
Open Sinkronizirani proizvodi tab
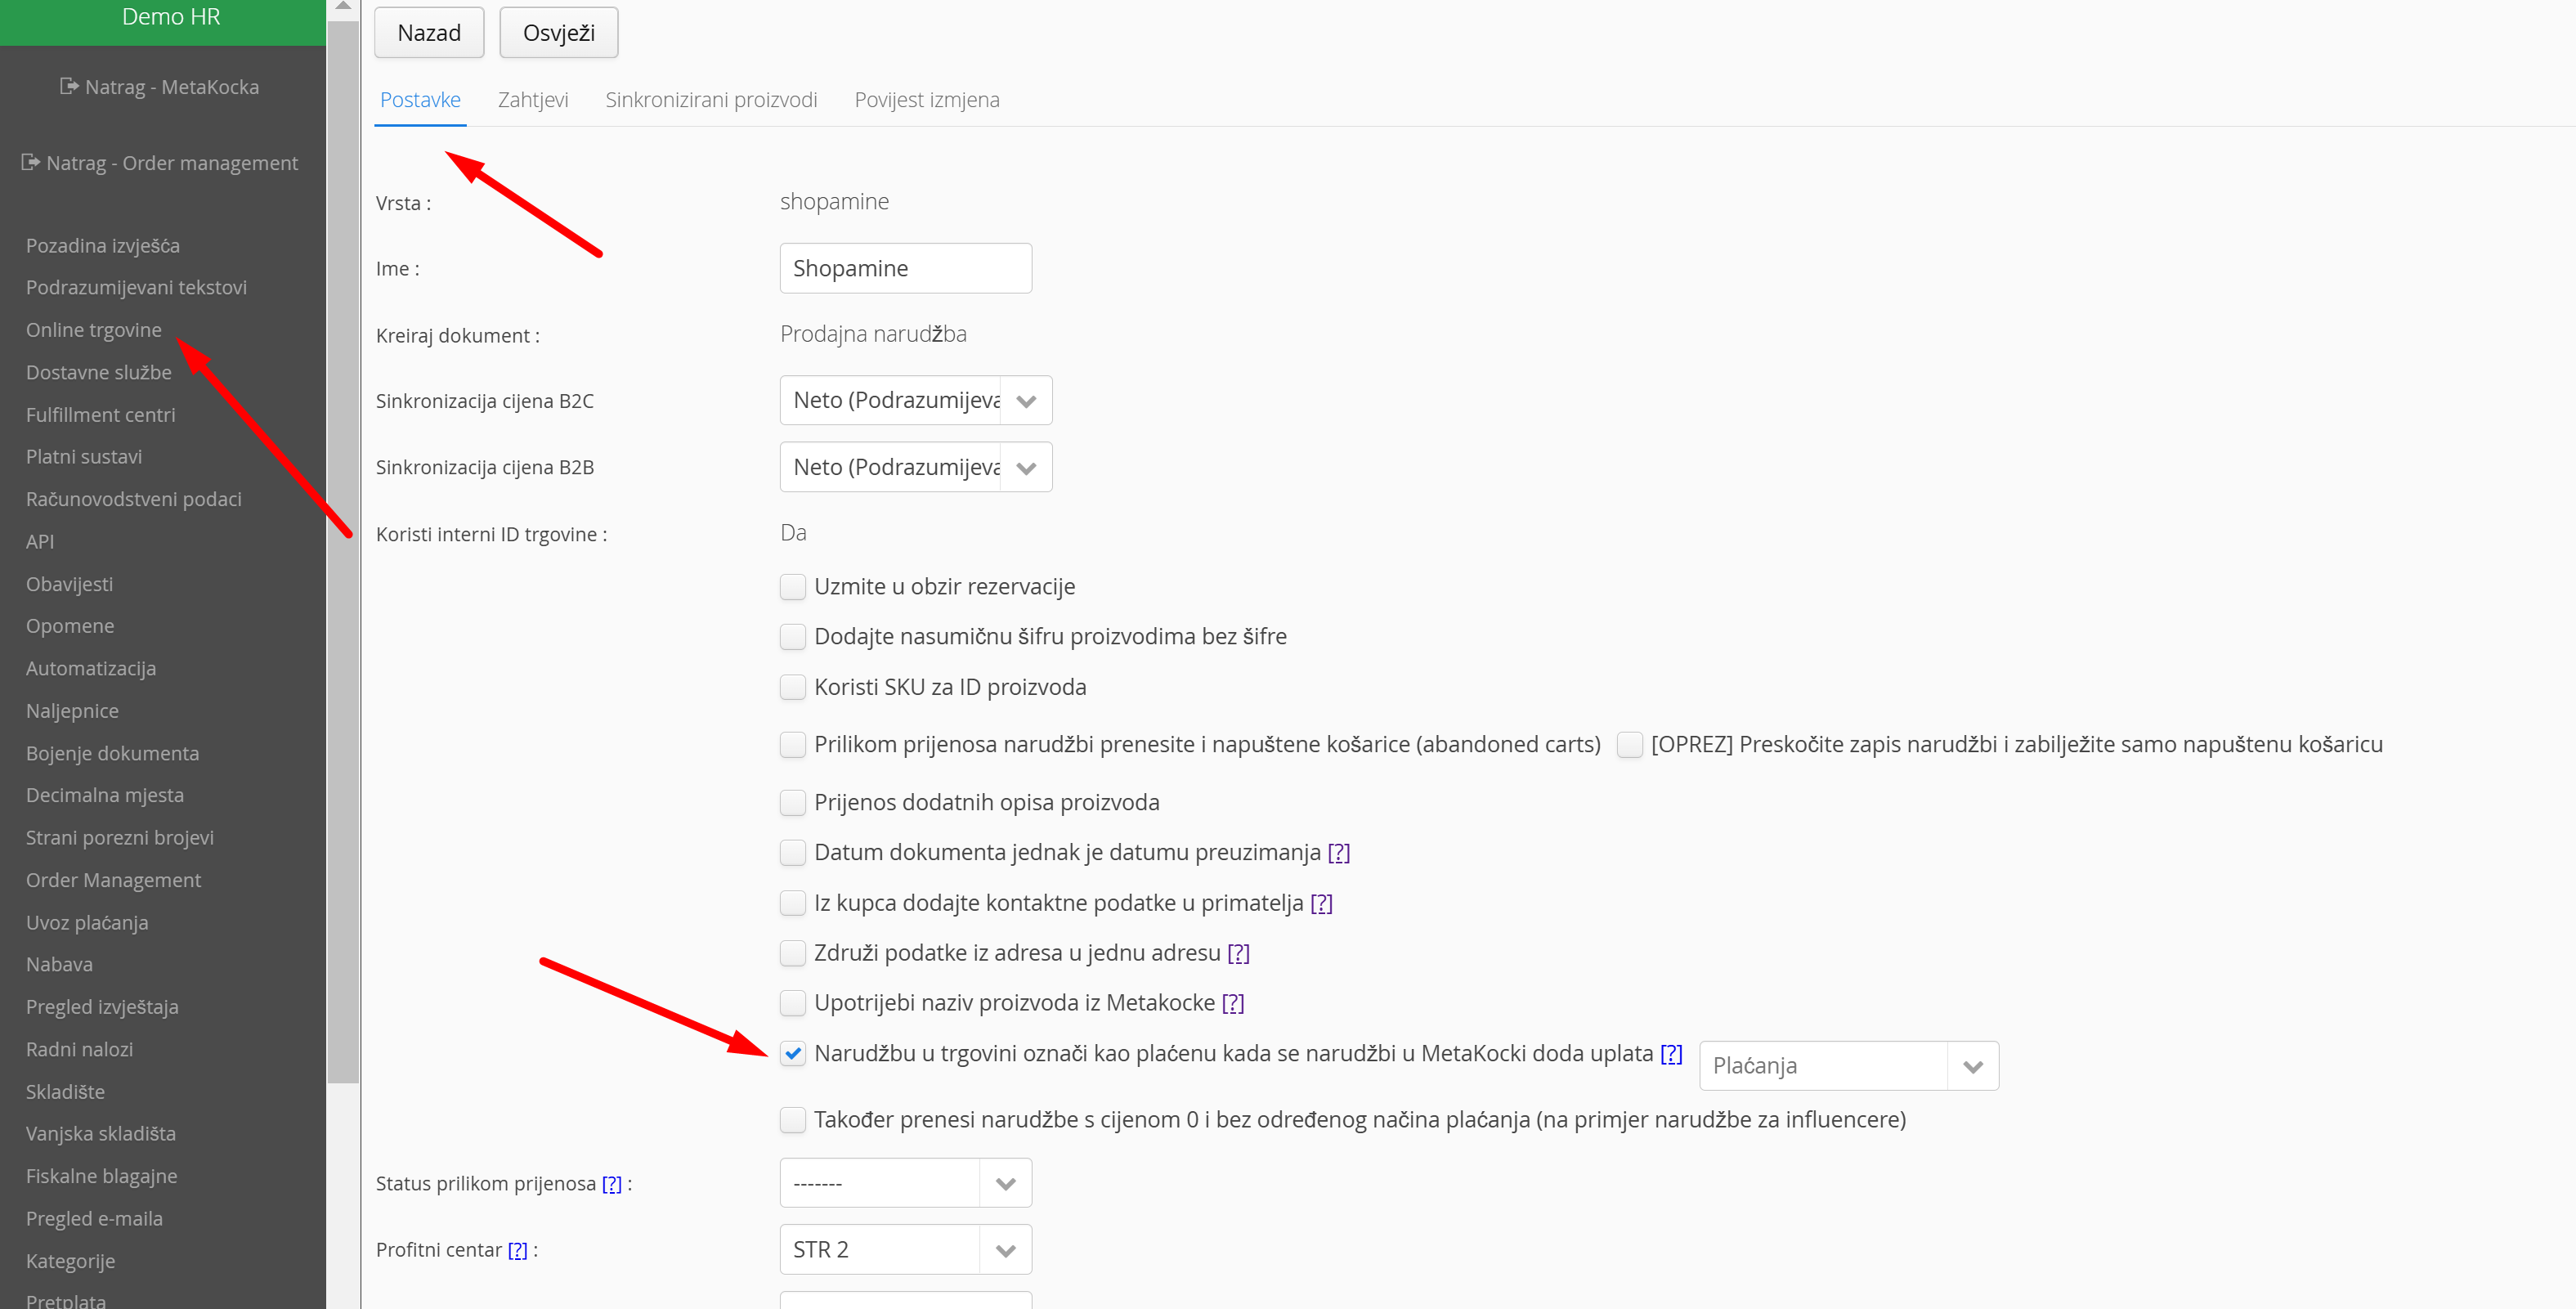pyautogui.click(x=711, y=100)
